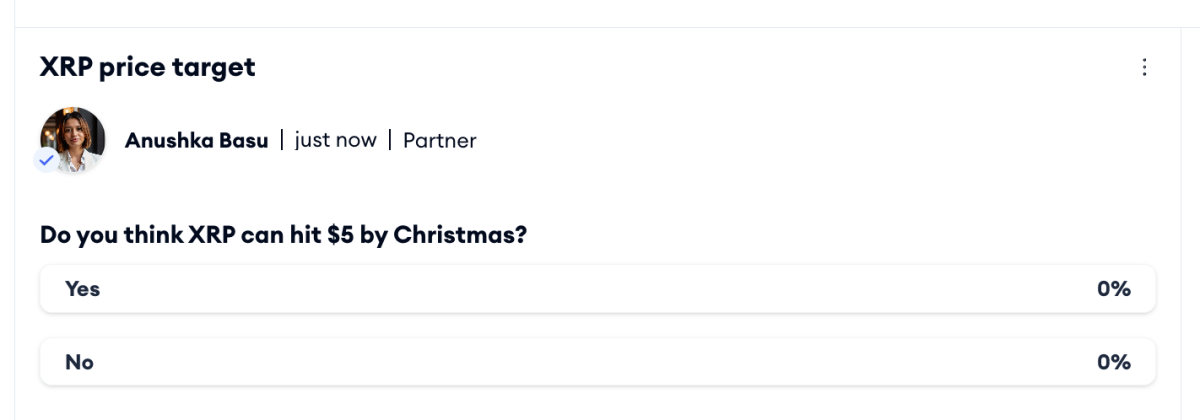1200x420 pixels.
Task: Click the blank panel above the poll card
Action: (600, 12)
